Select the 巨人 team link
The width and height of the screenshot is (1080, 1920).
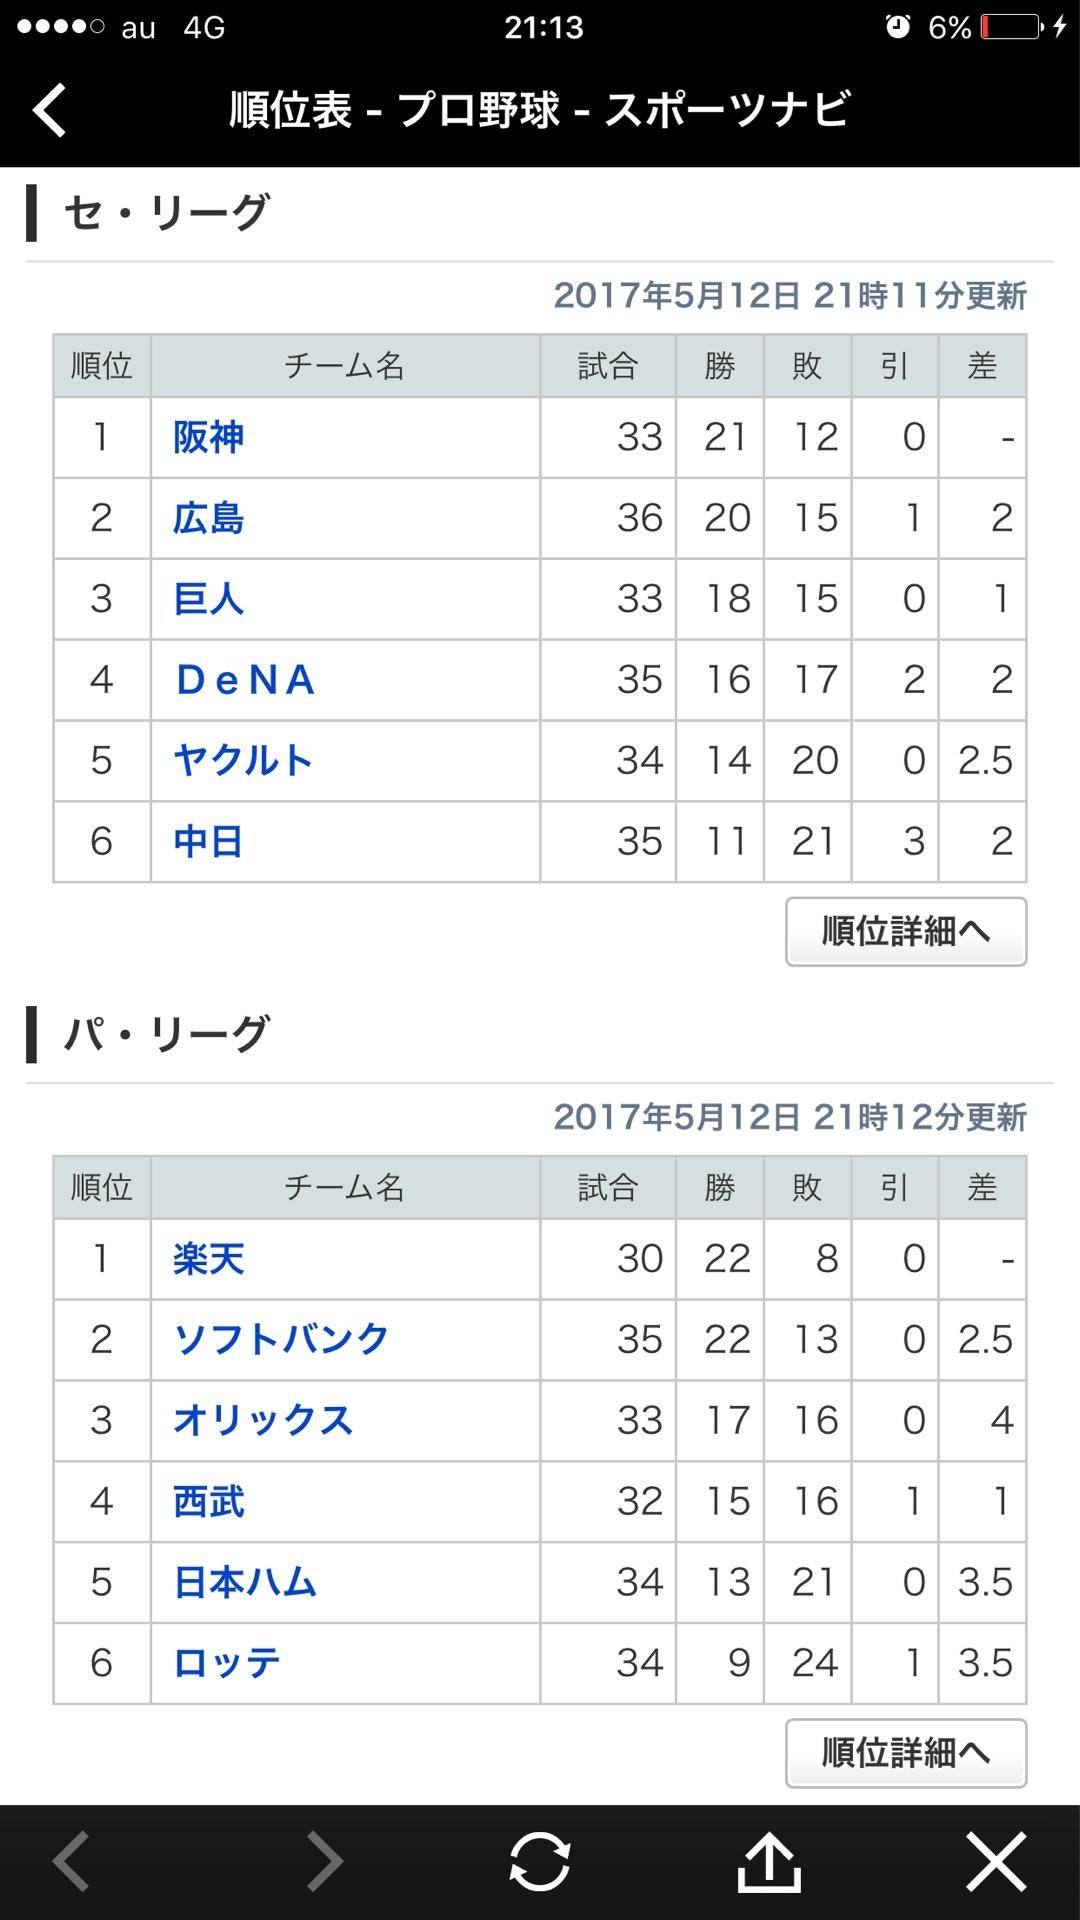pos(208,600)
